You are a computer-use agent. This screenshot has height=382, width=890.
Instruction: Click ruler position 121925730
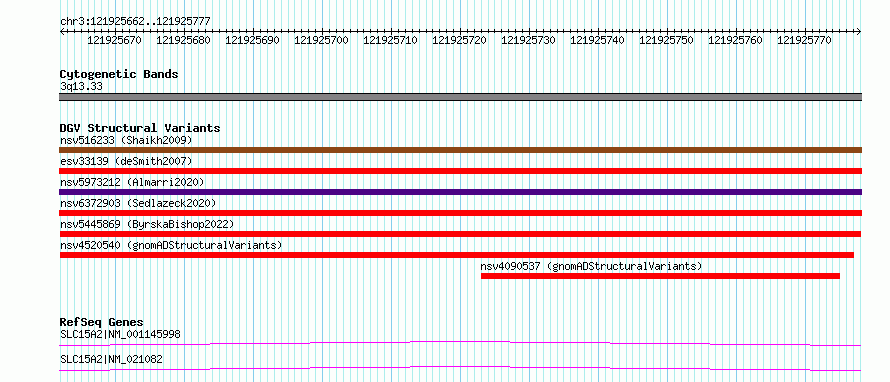(x=528, y=41)
